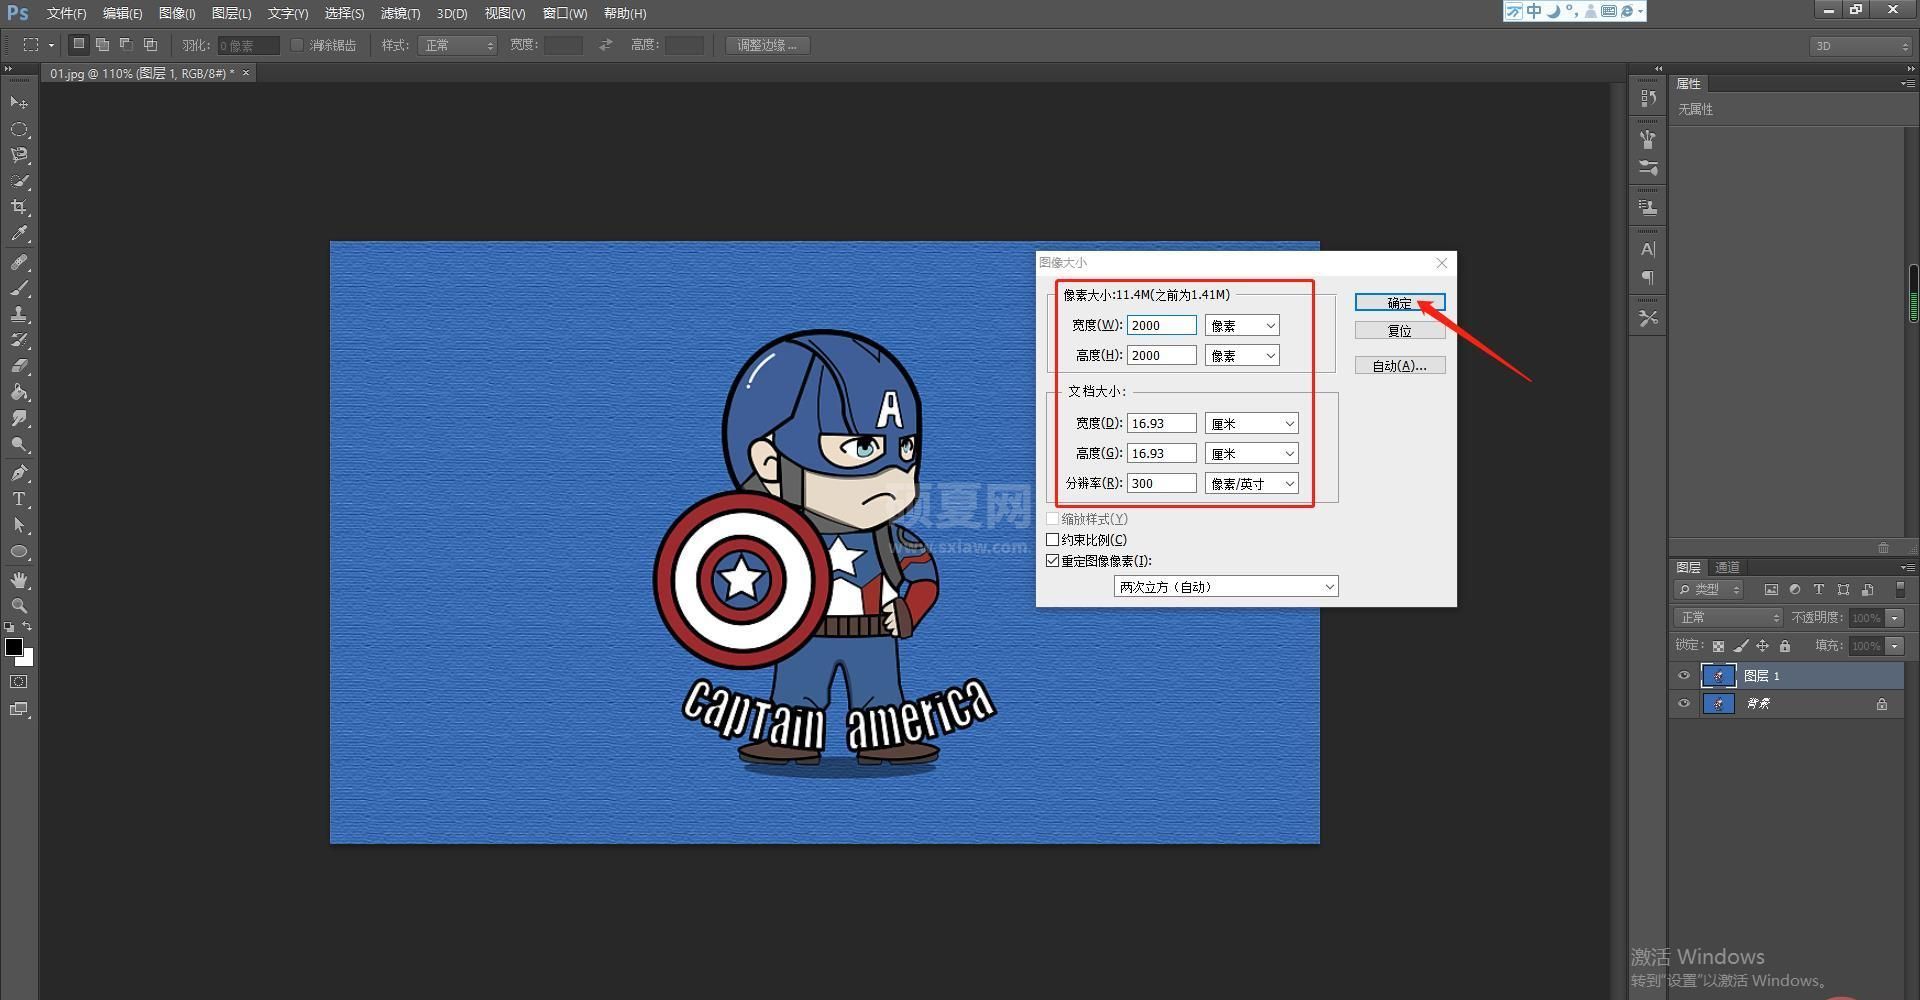This screenshot has width=1920, height=1000.
Task: Open document width centimeters dropdown
Action: (x=1252, y=424)
